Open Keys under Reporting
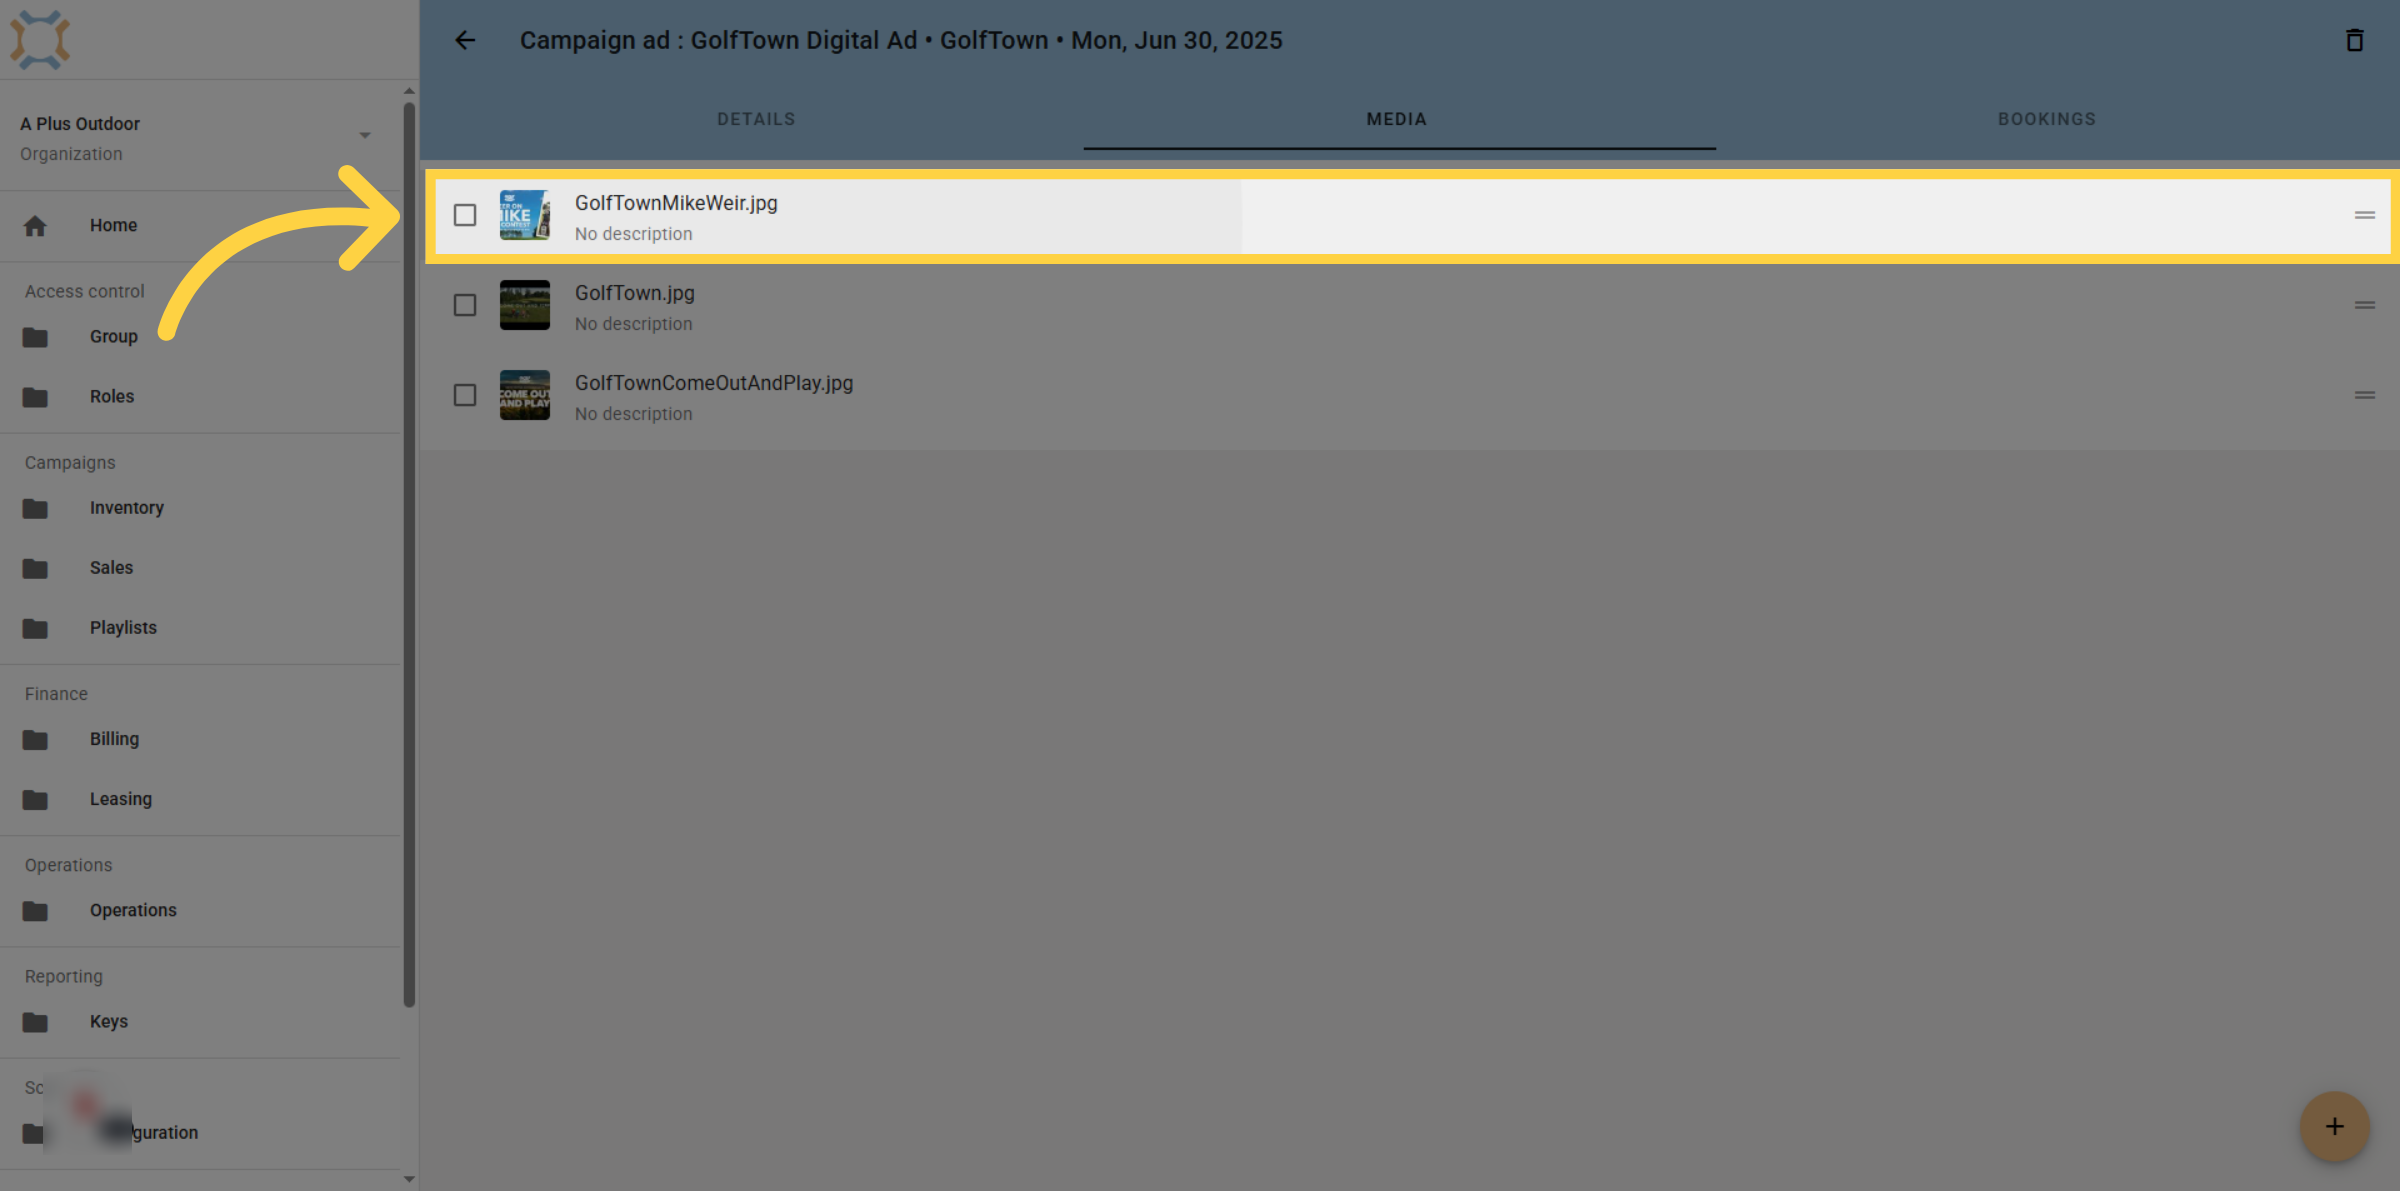This screenshot has width=2400, height=1191. (108, 1021)
